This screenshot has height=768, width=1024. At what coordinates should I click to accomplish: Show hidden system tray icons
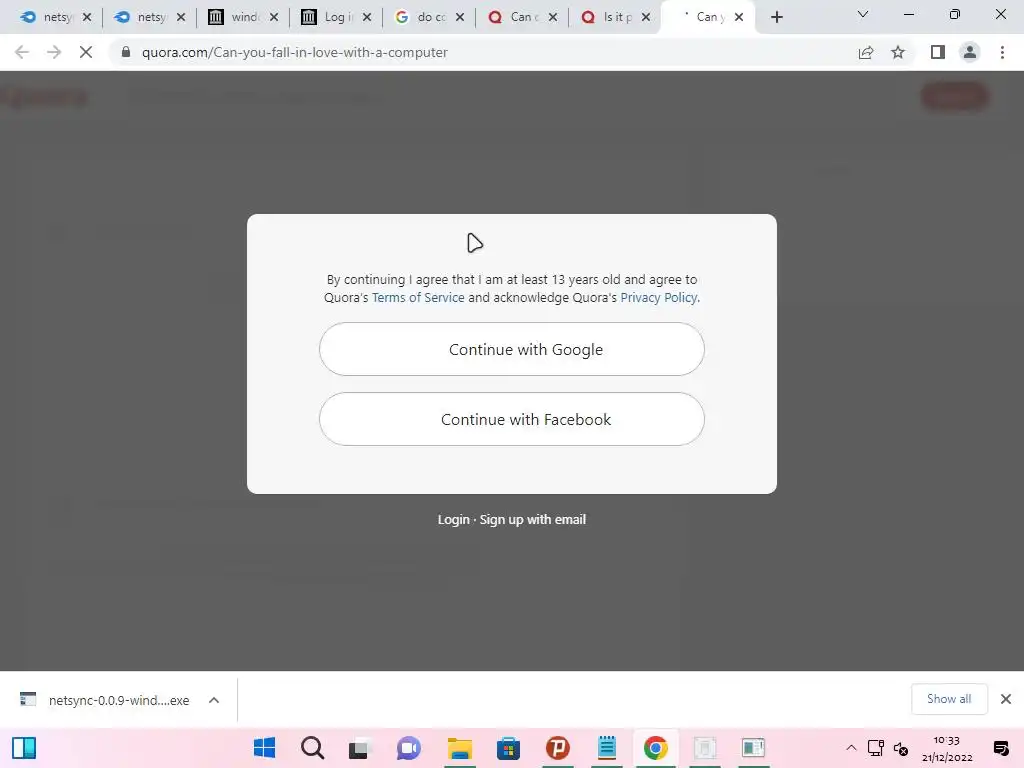coord(851,748)
